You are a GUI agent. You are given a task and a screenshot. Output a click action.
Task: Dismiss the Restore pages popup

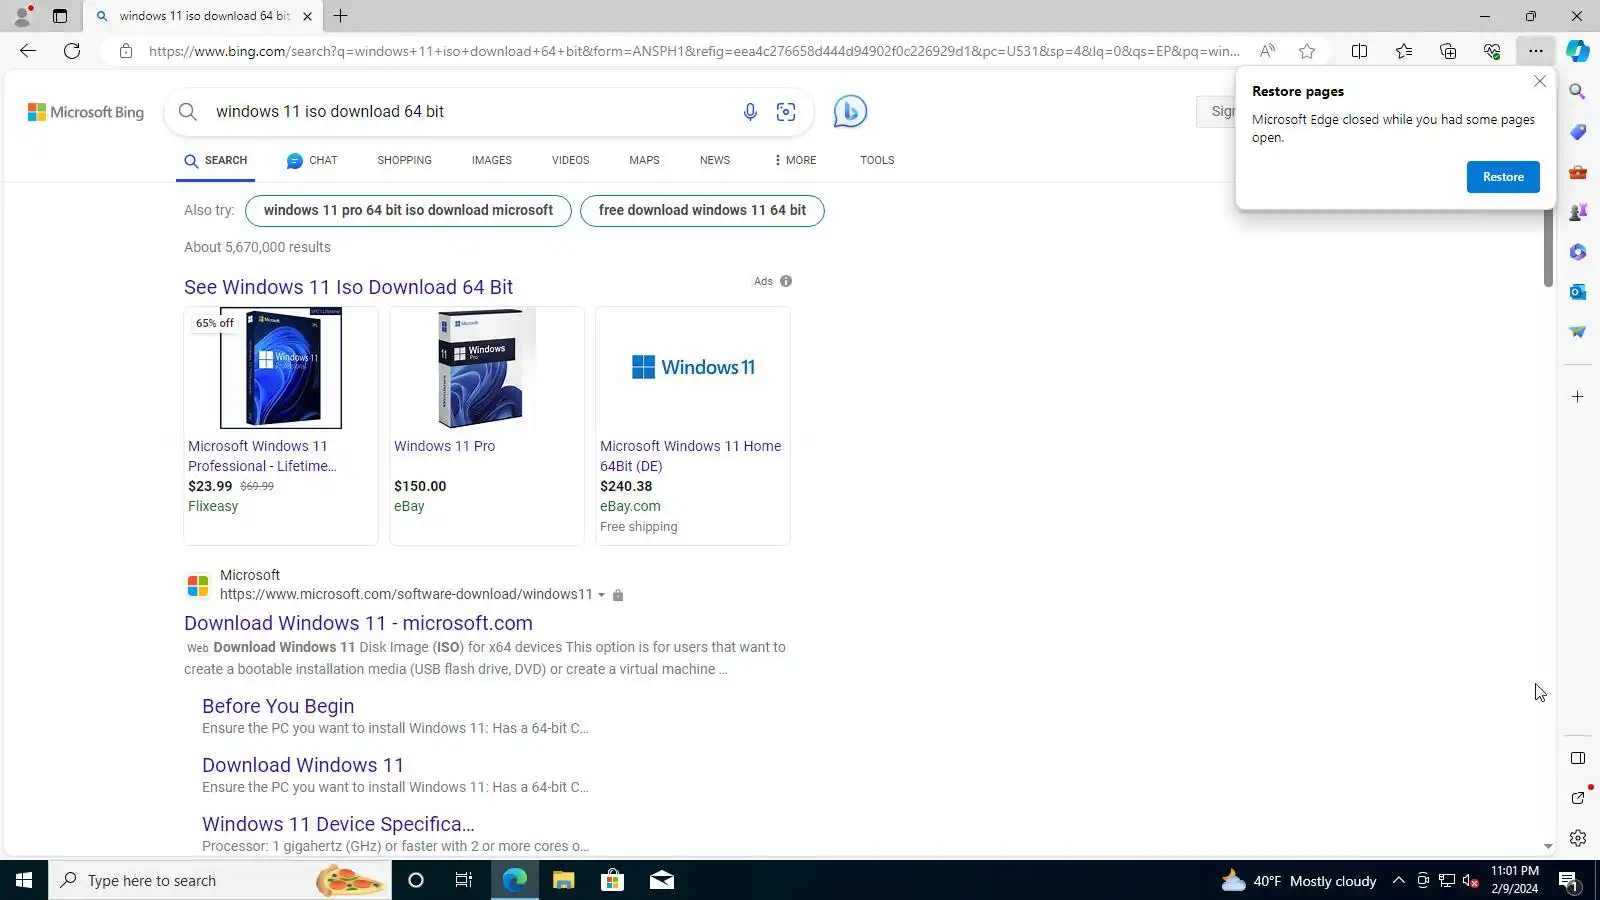pyautogui.click(x=1540, y=81)
